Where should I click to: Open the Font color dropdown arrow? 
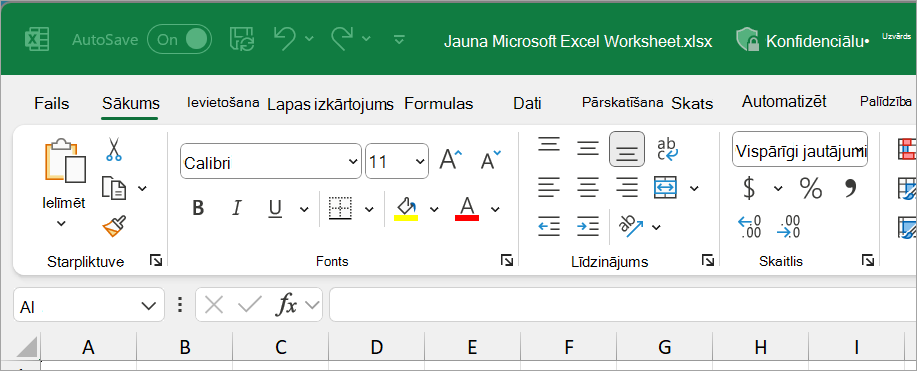point(495,209)
